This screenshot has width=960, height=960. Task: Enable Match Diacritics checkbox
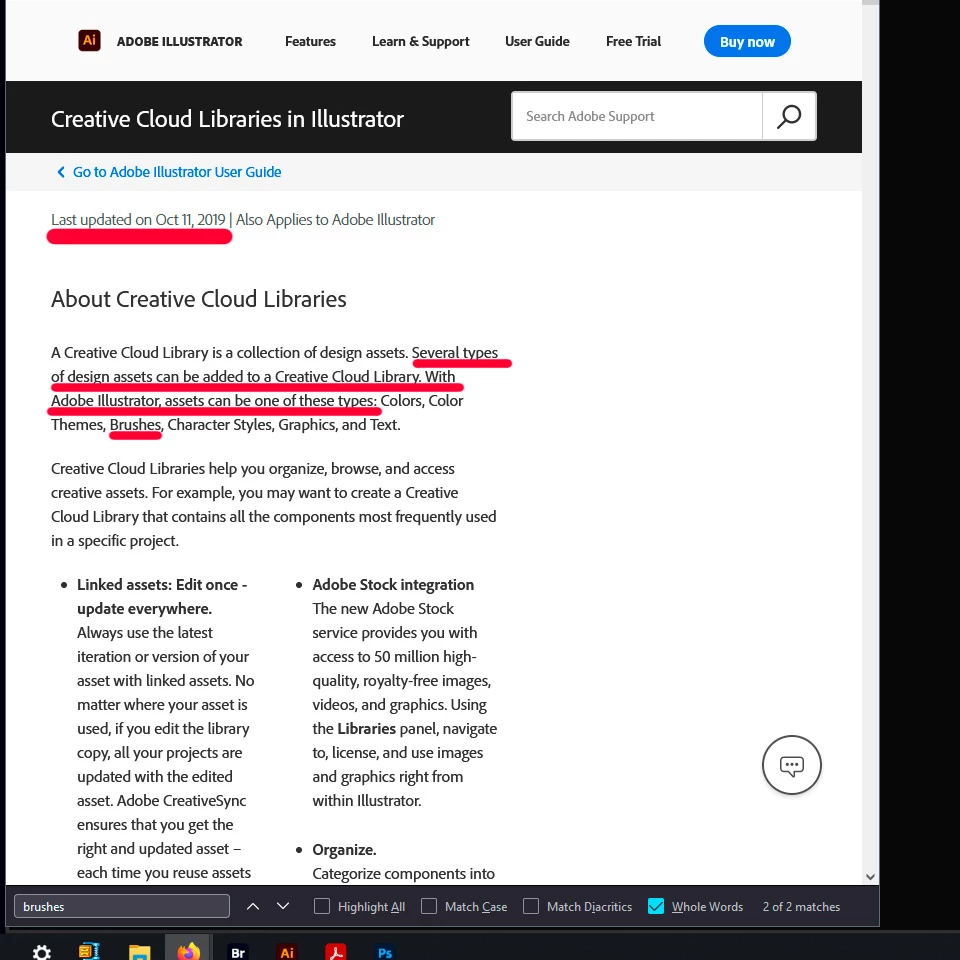531,906
